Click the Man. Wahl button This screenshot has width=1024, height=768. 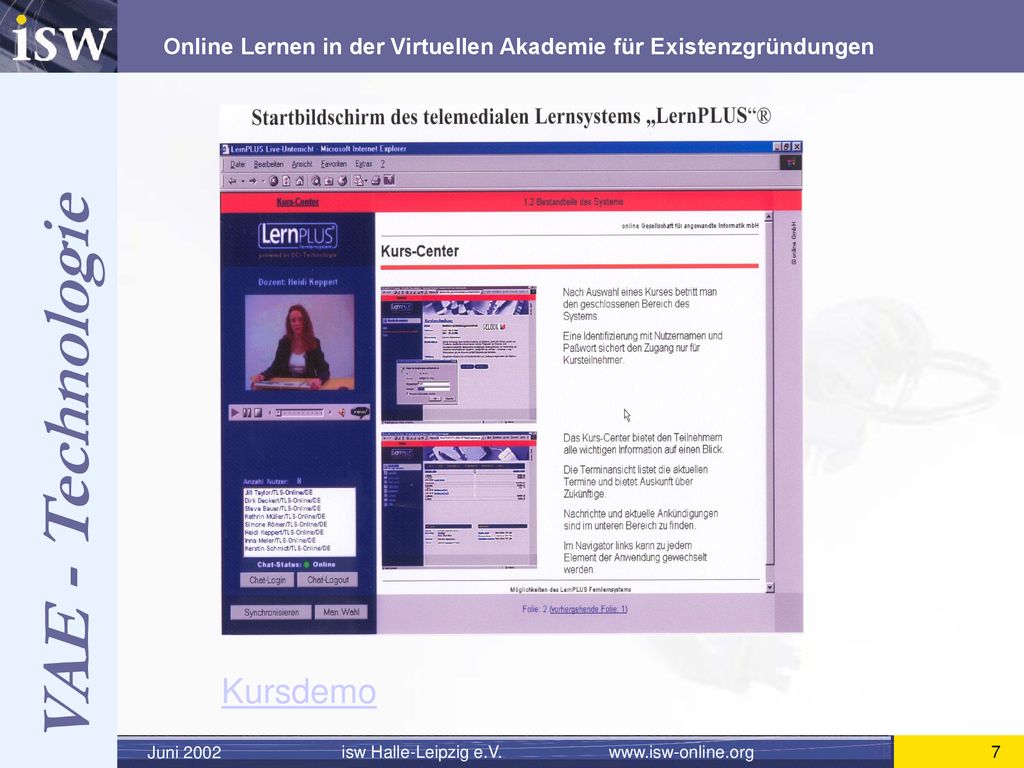click(x=341, y=613)
